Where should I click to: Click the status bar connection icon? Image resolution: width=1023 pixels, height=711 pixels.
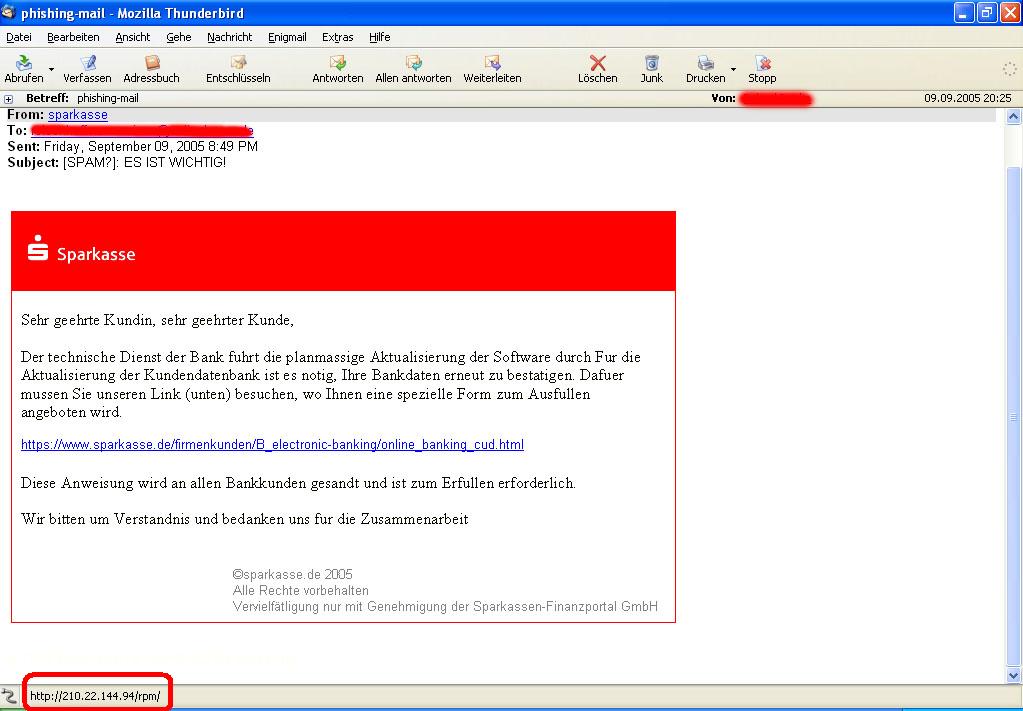(8, 696)
